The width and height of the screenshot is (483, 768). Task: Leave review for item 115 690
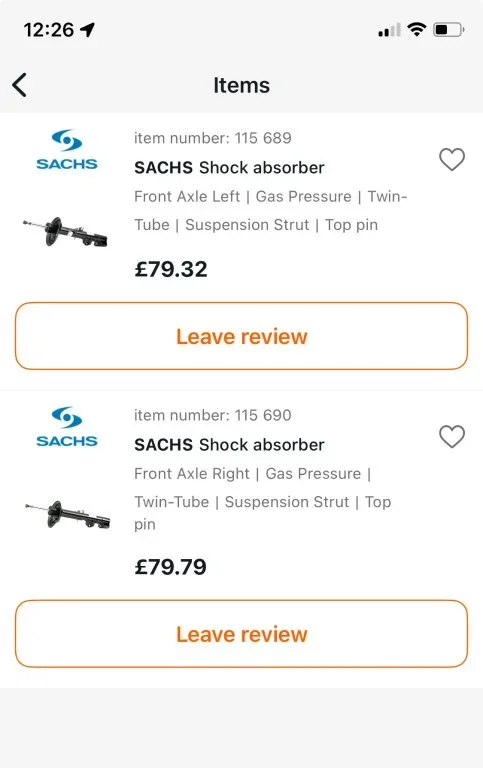(x=242, y=634)
